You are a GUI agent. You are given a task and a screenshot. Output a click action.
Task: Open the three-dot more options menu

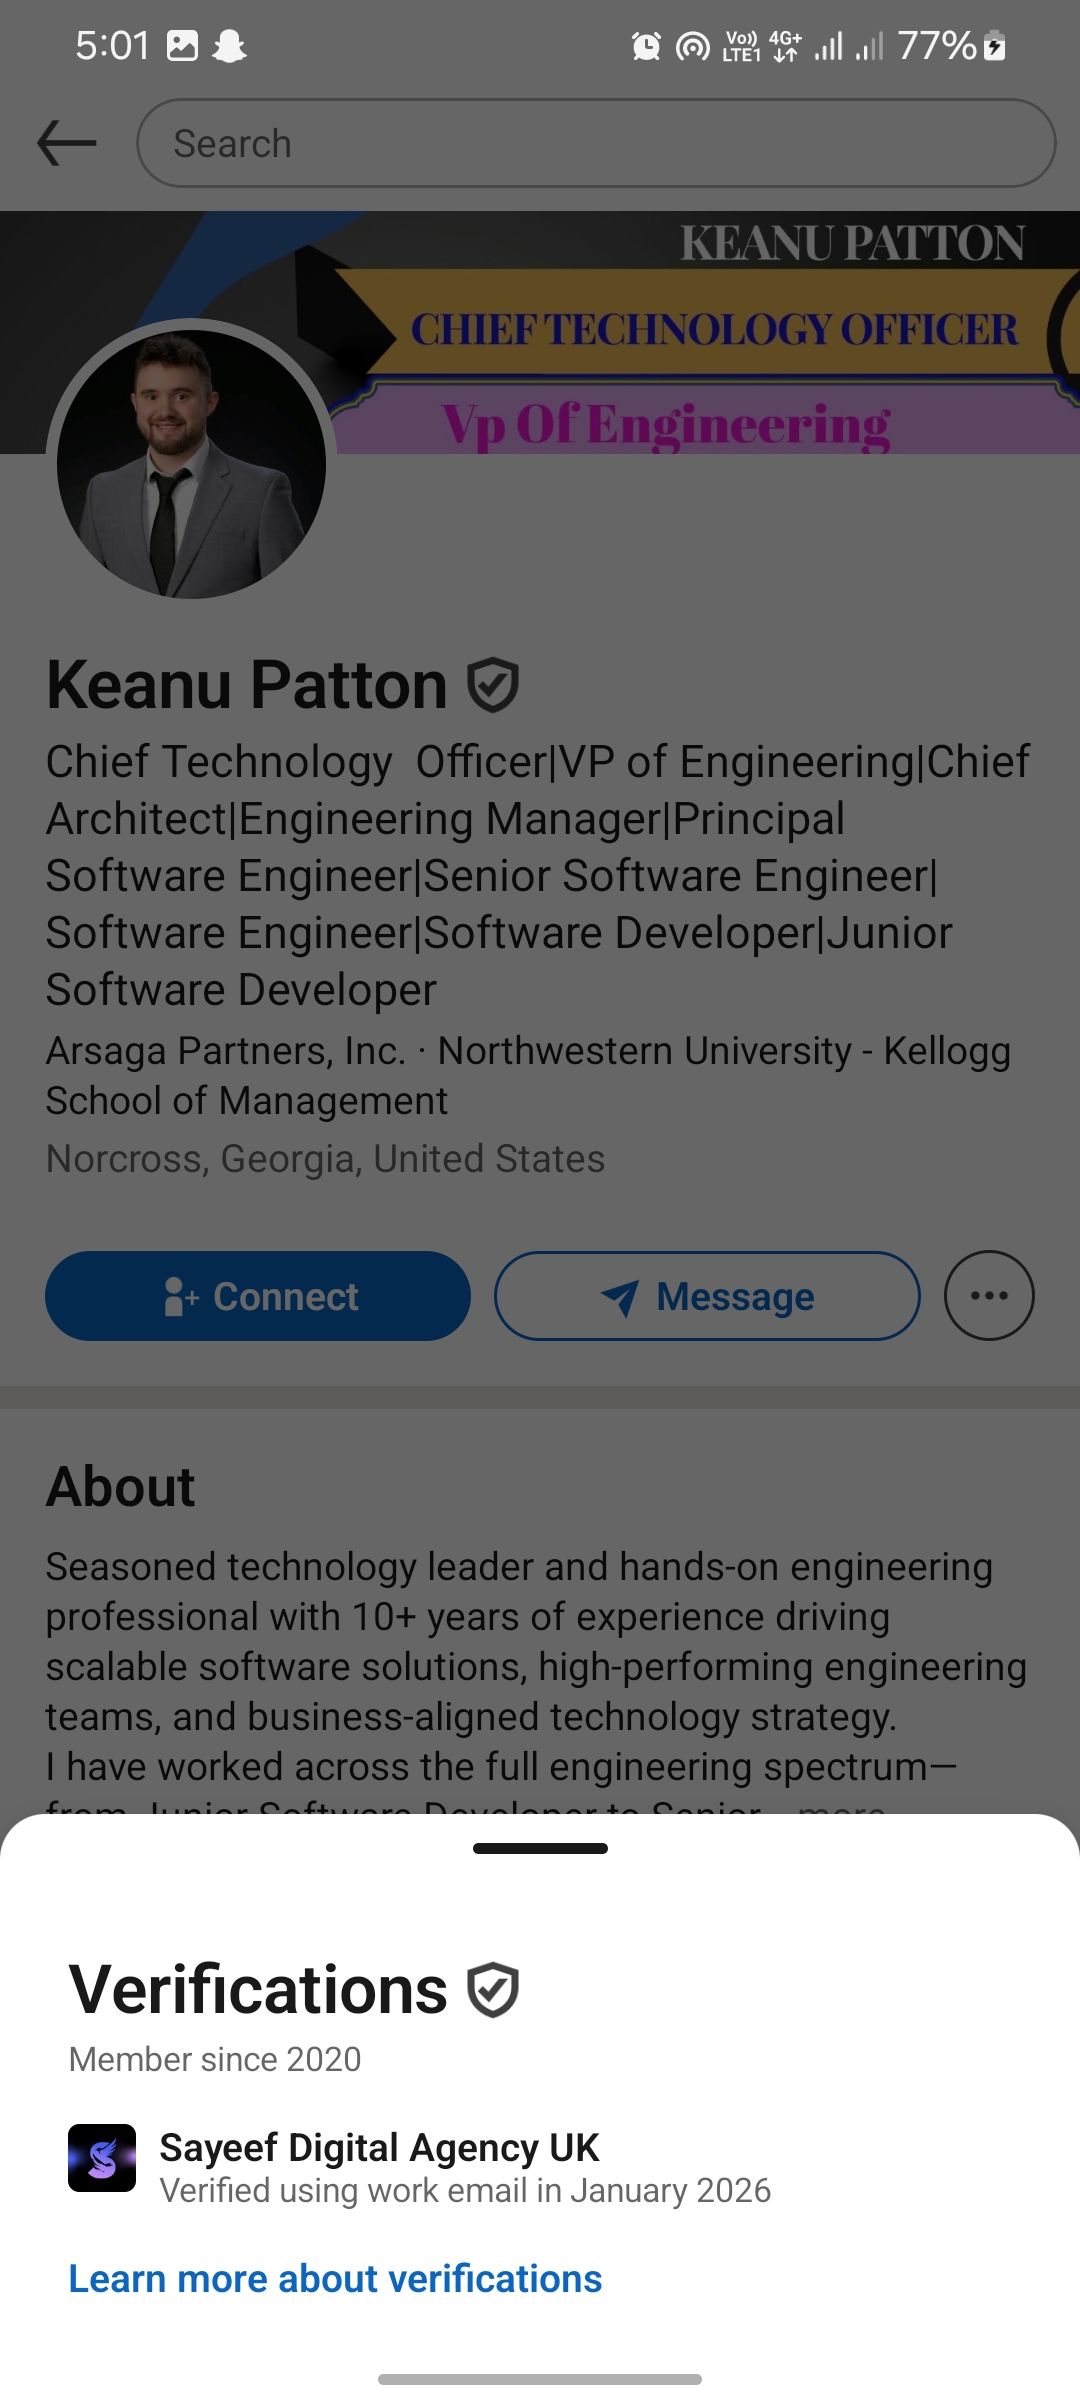point(988,1295)
